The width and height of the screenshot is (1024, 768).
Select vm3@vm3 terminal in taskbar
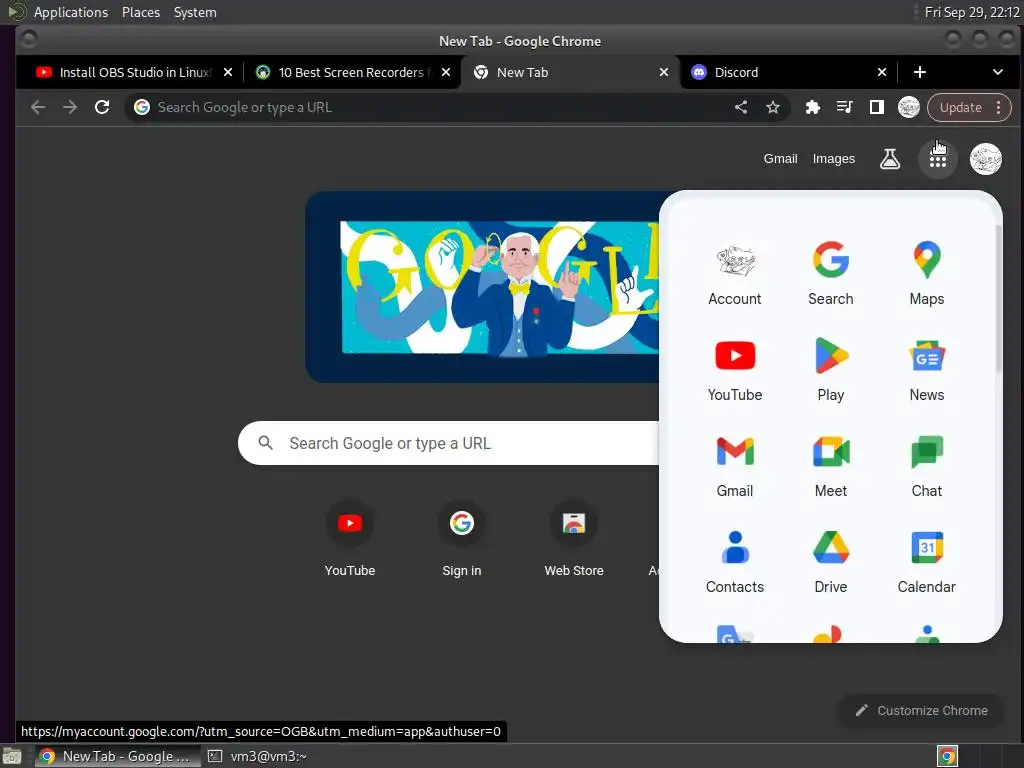(257, 756)
